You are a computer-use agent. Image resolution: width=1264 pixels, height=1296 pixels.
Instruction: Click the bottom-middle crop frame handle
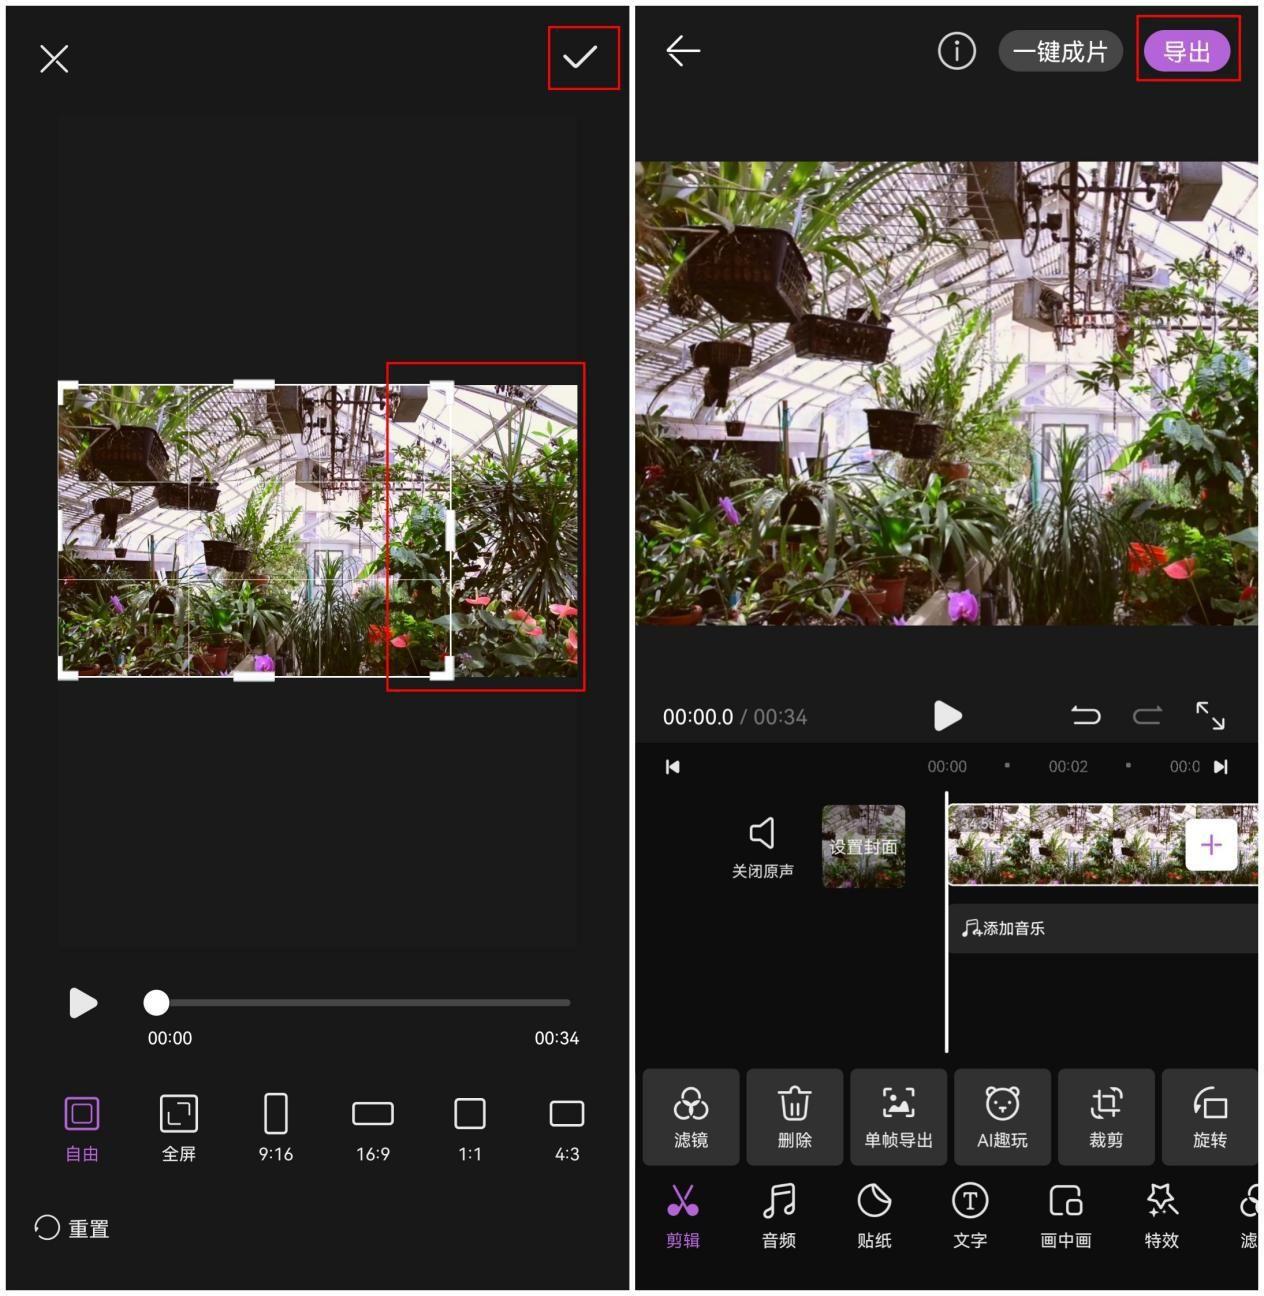(254, 677)
